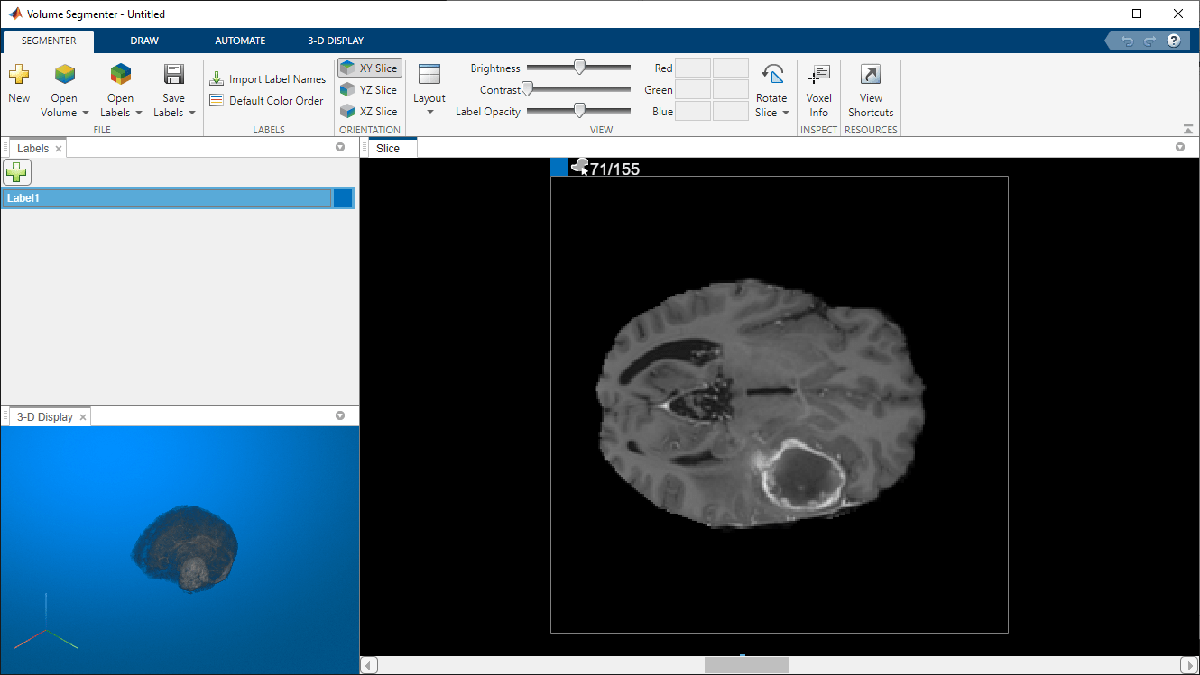
Task: Select XY Slice orientation
Action: [x=369, y=68]
